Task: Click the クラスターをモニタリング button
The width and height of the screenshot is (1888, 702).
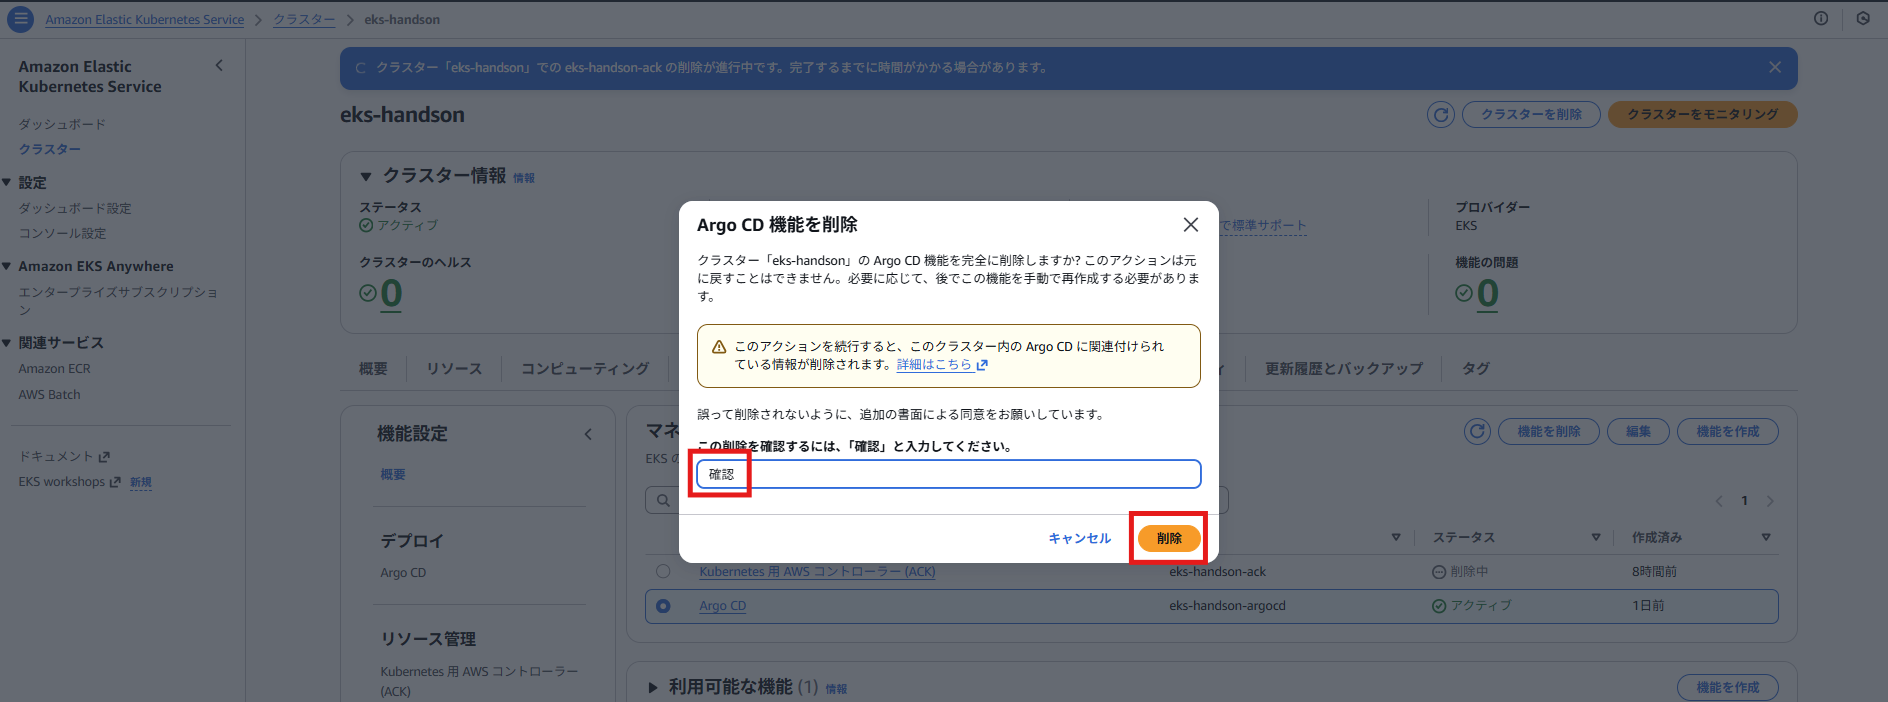Action: coord(1702,114)
